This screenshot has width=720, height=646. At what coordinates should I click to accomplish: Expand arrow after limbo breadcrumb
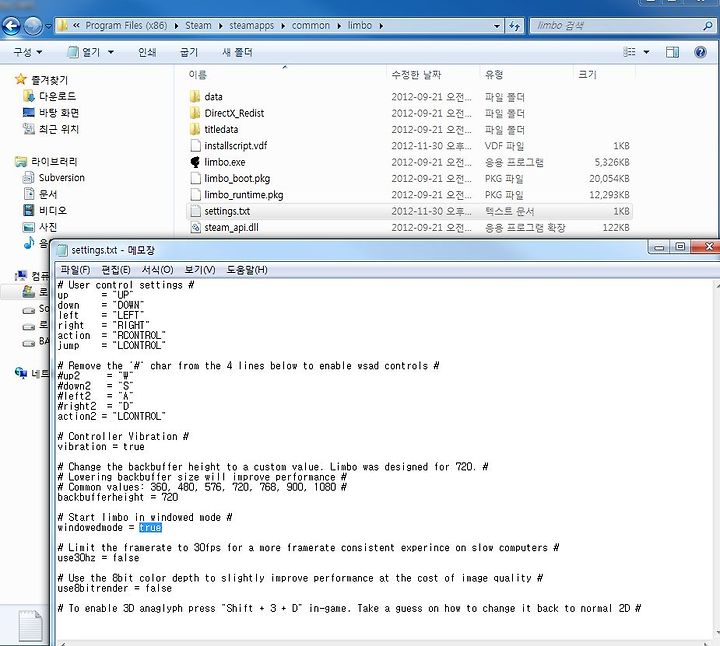381,26
